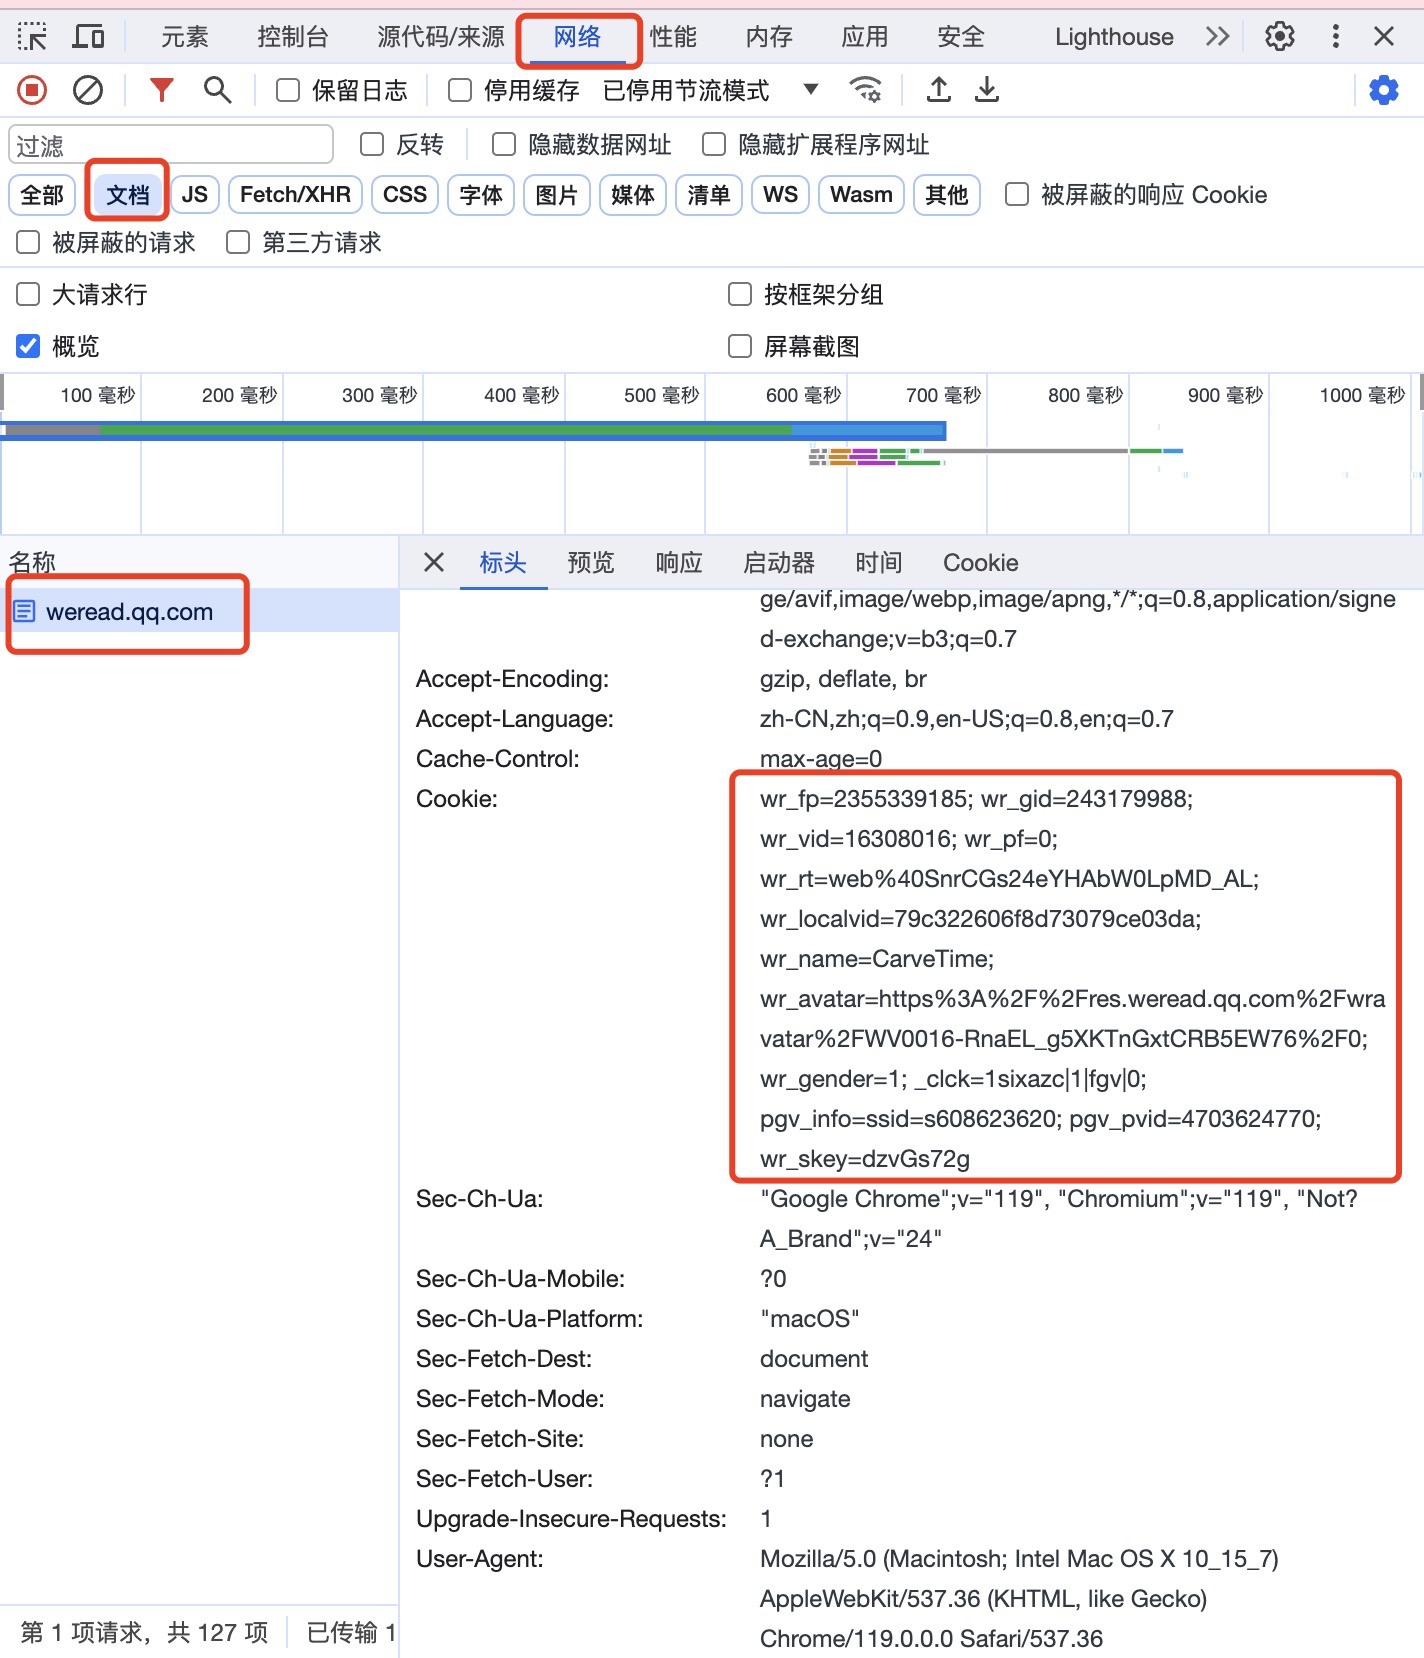The image size is (1424, 1658).
Task: Import HAR file upload icon
Action: point(938,90)
